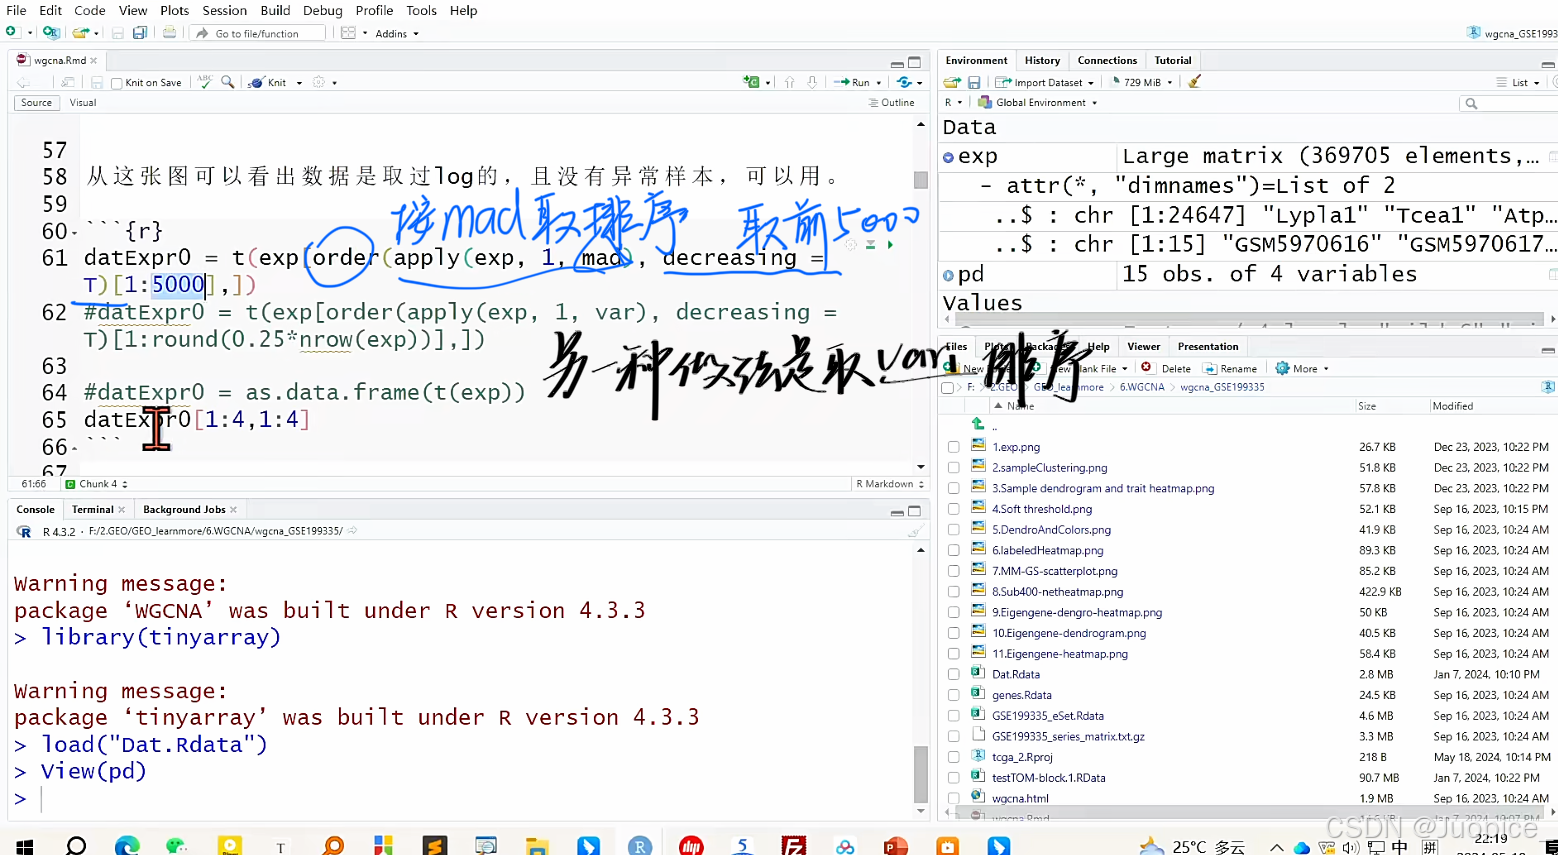The width and height of the screenshot is (1558, 855).
Task: Go to previous chunk with up arrow
Action: (x=790, y=82)
